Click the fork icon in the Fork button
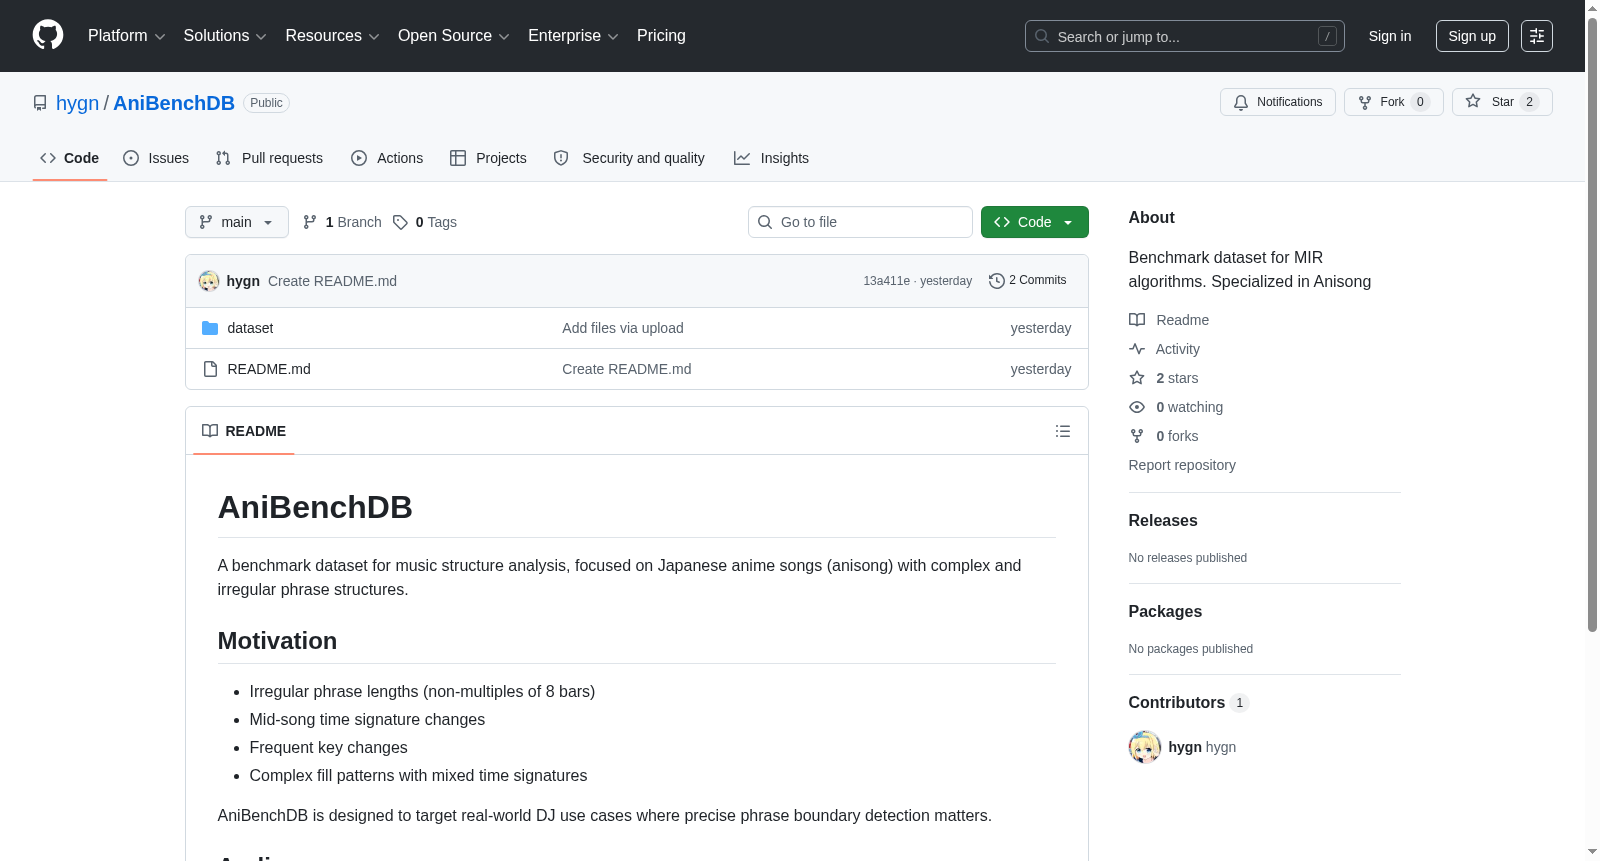 pyautogui.click(x=1365, y=102)
